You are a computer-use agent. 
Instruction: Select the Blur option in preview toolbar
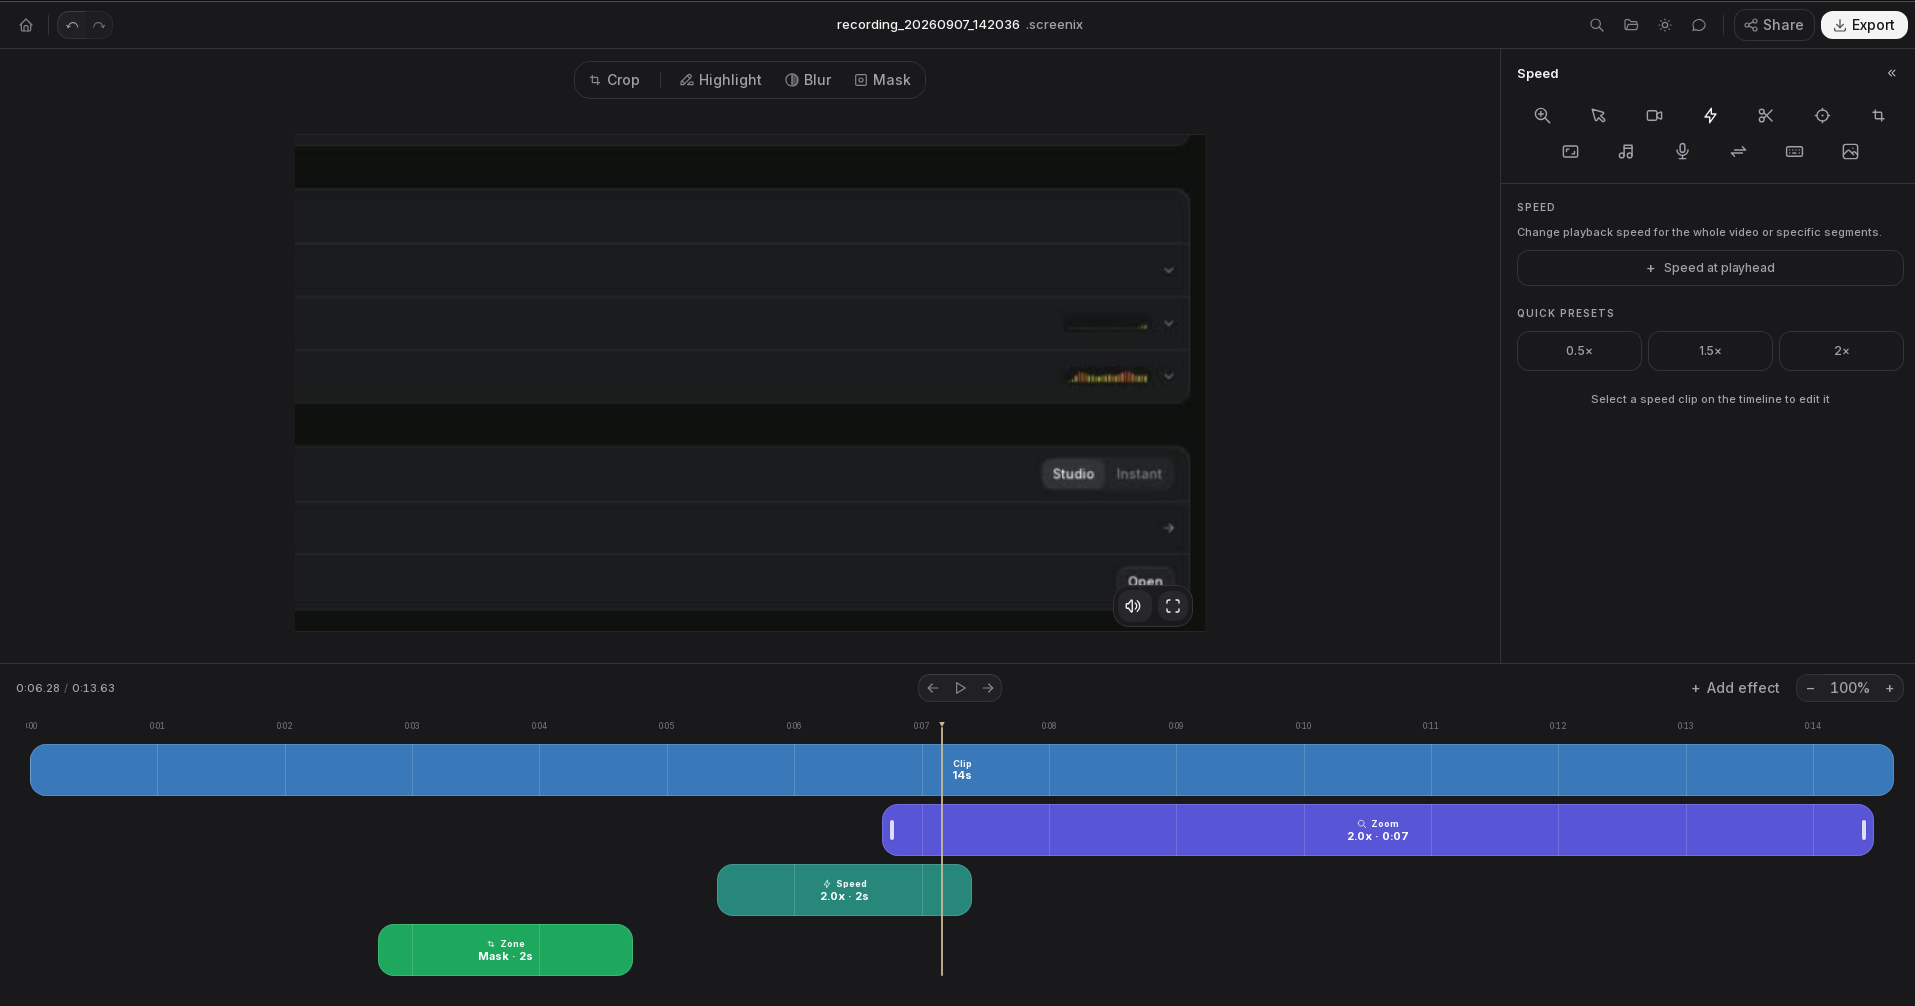coord(808,80)
